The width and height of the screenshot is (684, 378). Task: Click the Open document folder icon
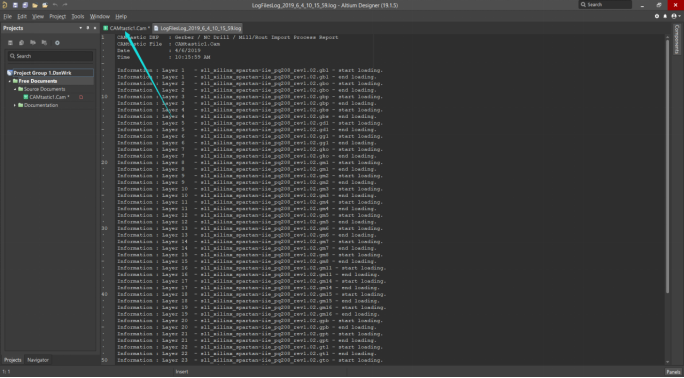click(35, 5)
